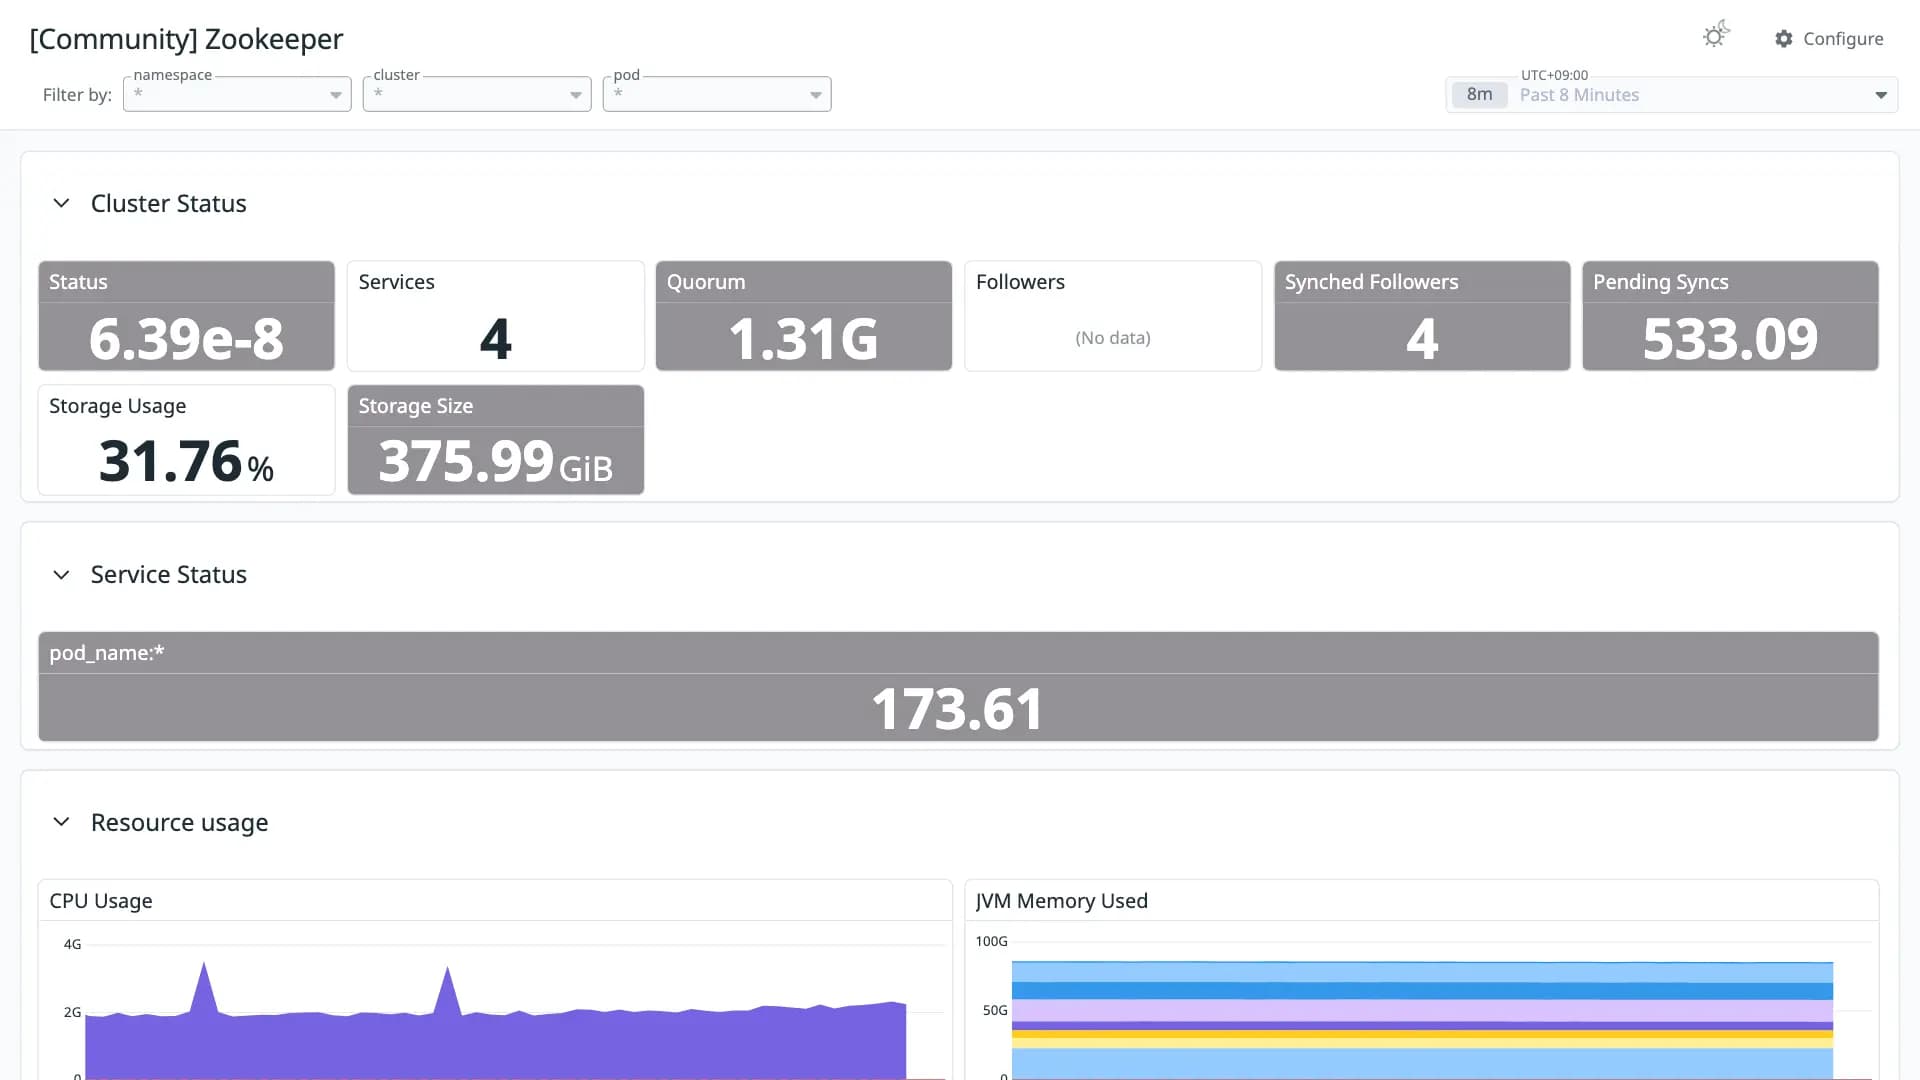Click the Configure gear icon
Viewport: 1920px width, 1080px height.
(1784, 38)
